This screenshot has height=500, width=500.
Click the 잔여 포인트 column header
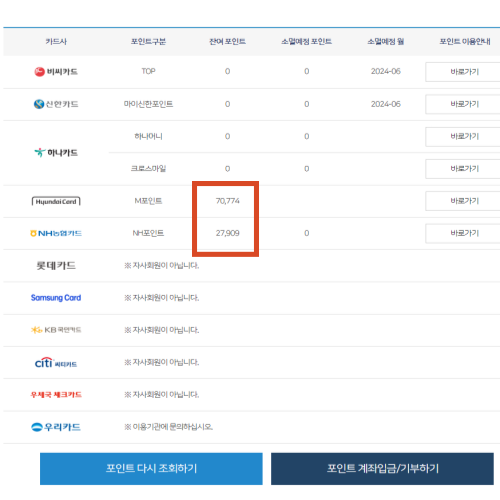[x=227, y=42]
